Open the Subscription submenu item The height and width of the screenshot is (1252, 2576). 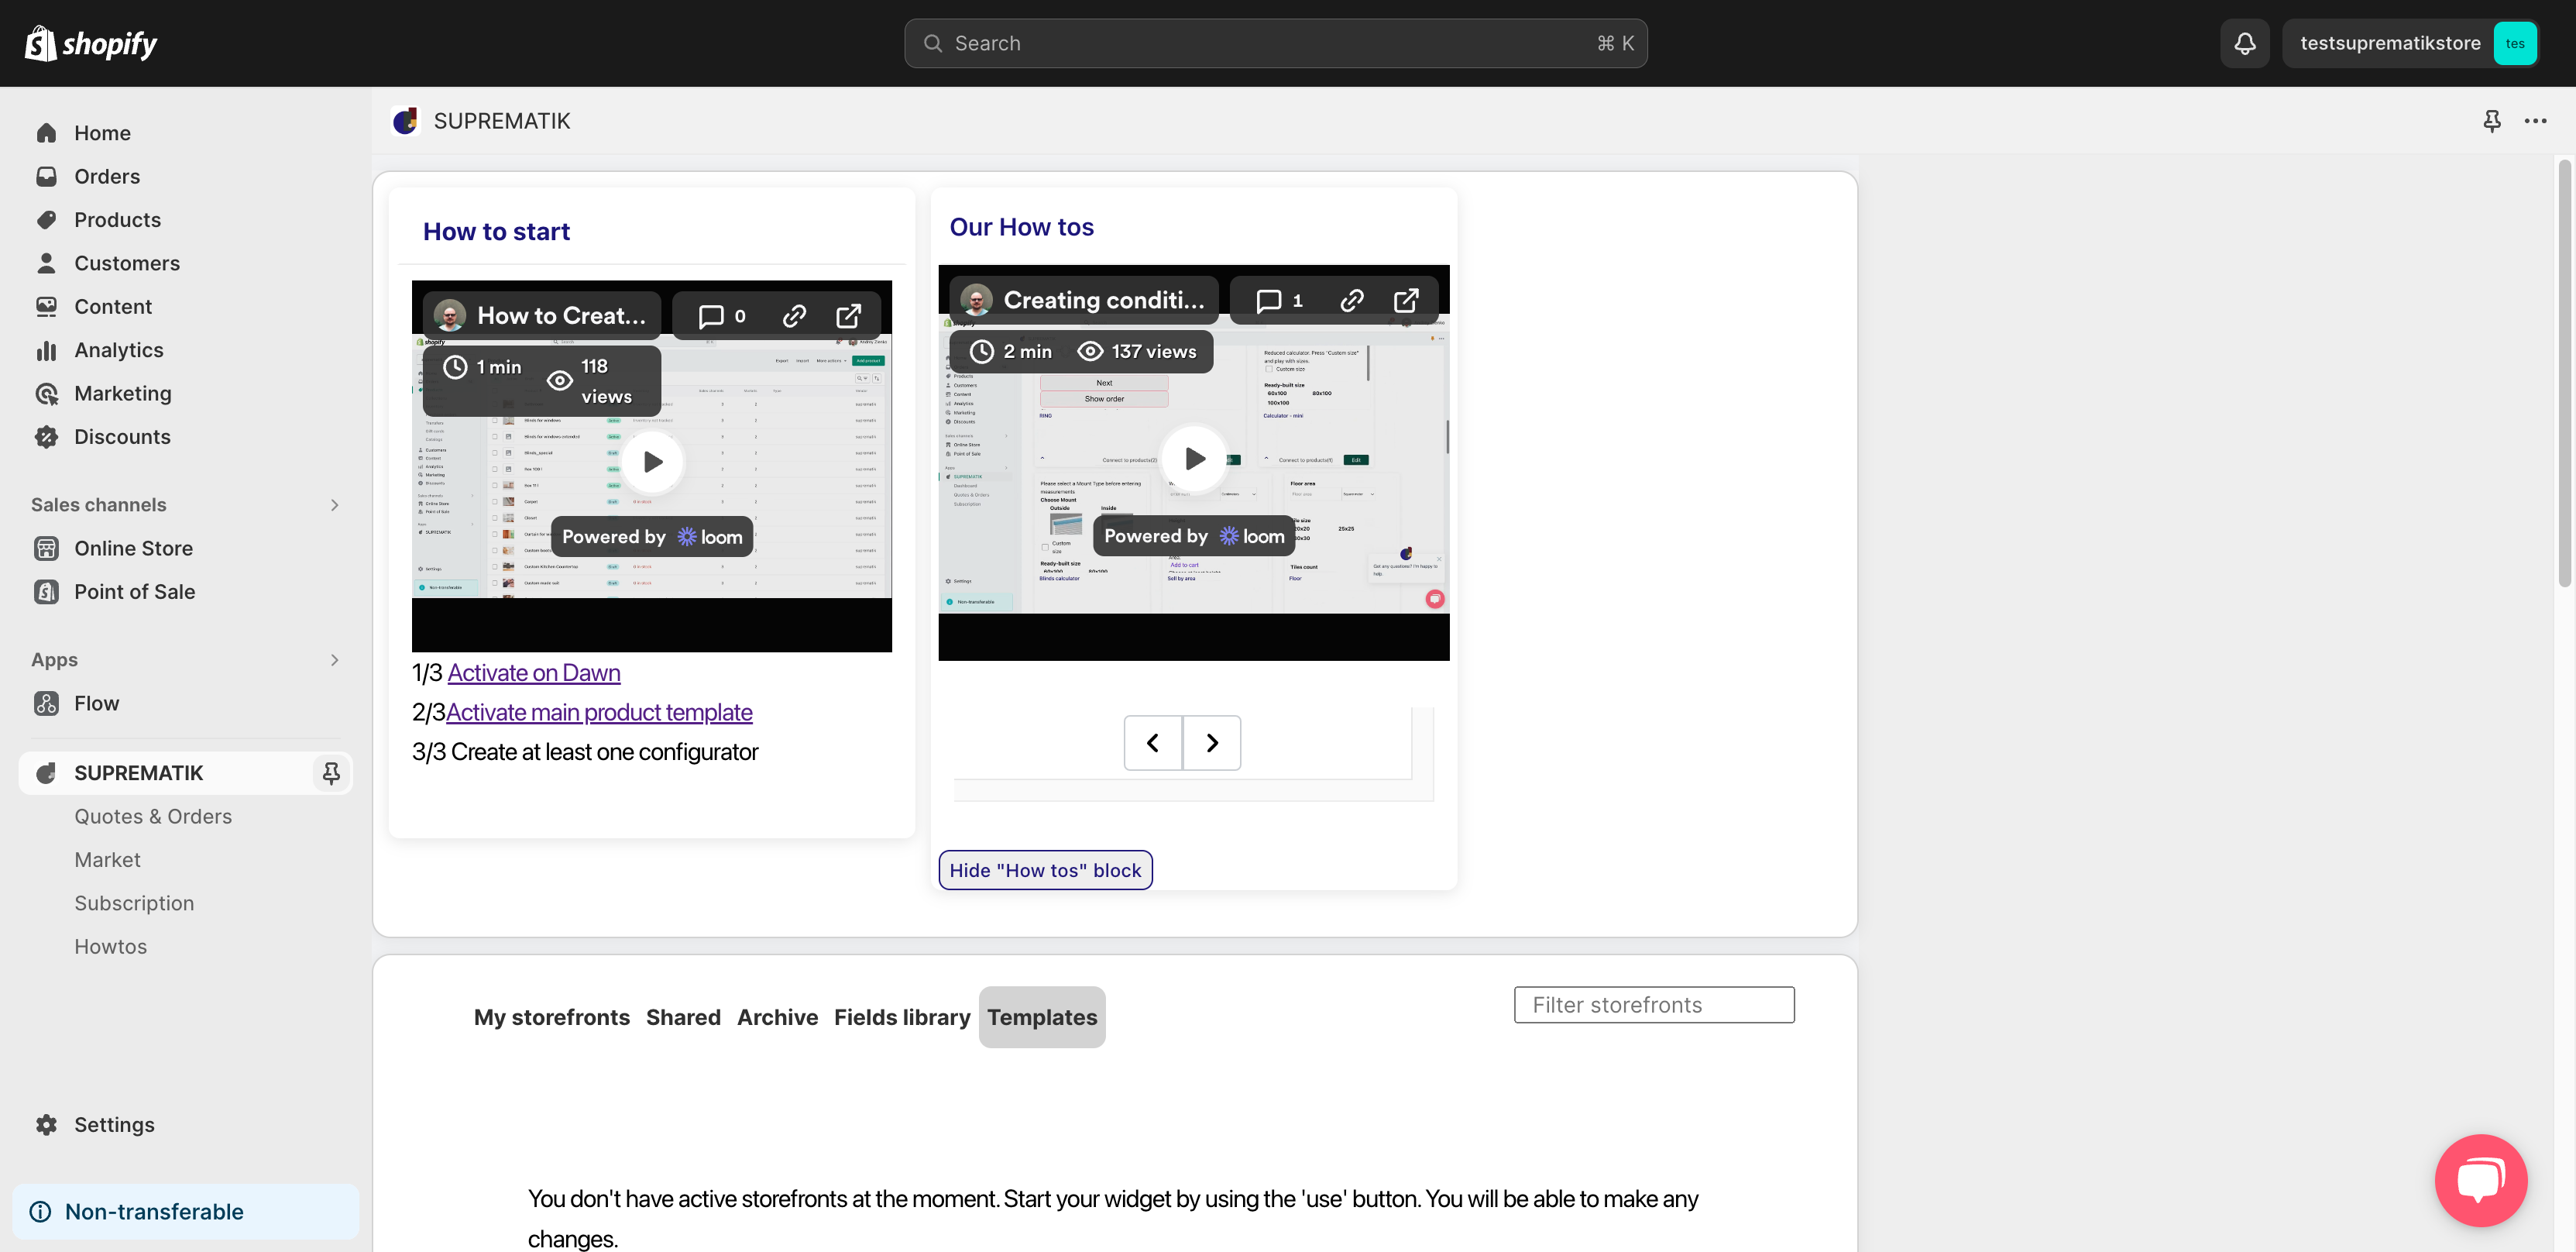134,903
